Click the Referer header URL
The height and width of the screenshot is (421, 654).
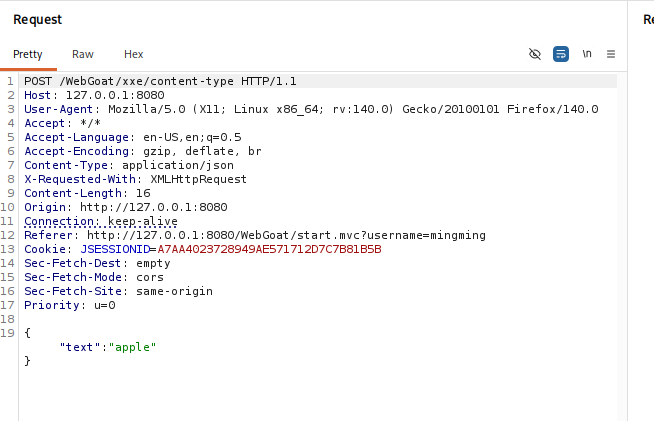click(x=286, y=235)
